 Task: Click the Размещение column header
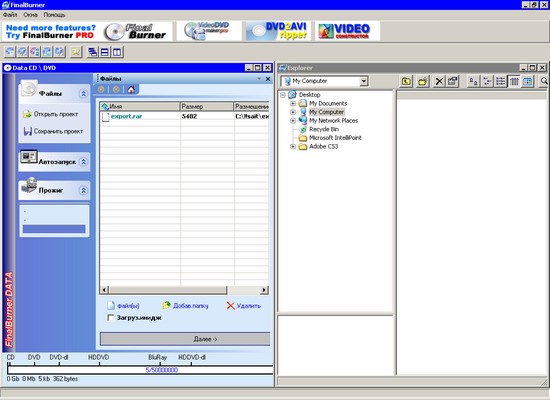(251, 106)
